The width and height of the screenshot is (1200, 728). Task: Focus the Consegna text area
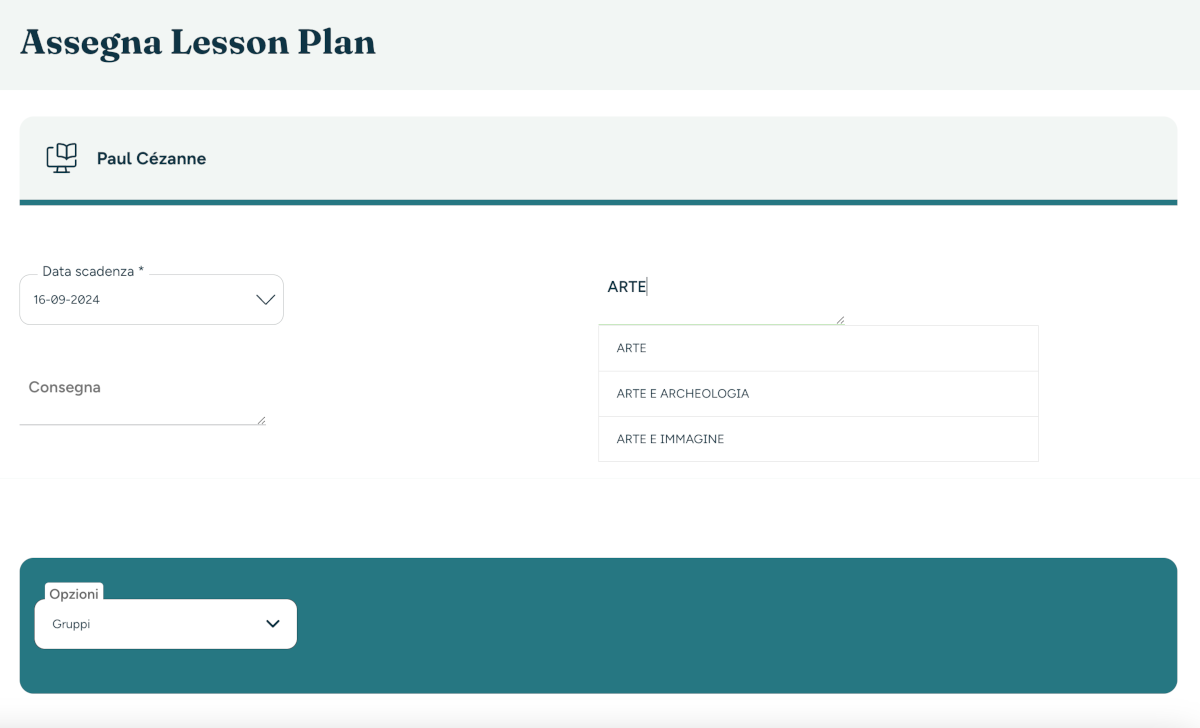[143, 398]
